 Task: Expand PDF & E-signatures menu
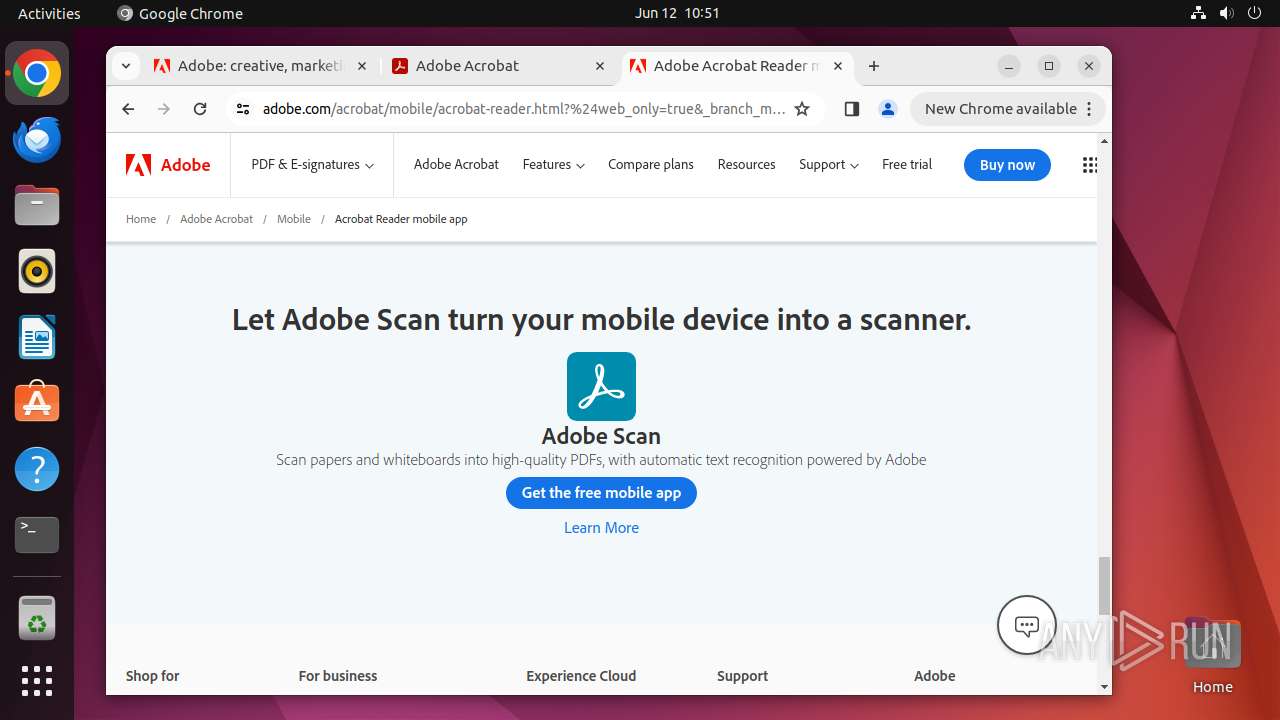[x=312, y=165]
